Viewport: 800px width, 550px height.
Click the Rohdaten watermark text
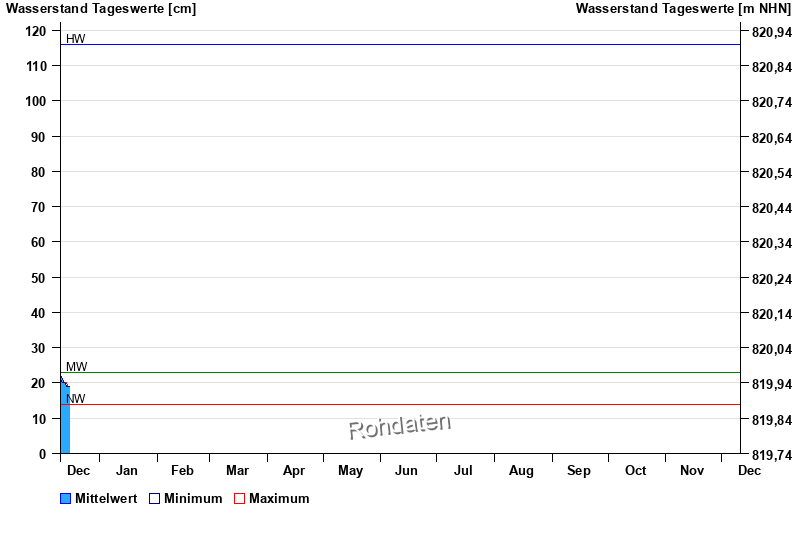point(399,426)
